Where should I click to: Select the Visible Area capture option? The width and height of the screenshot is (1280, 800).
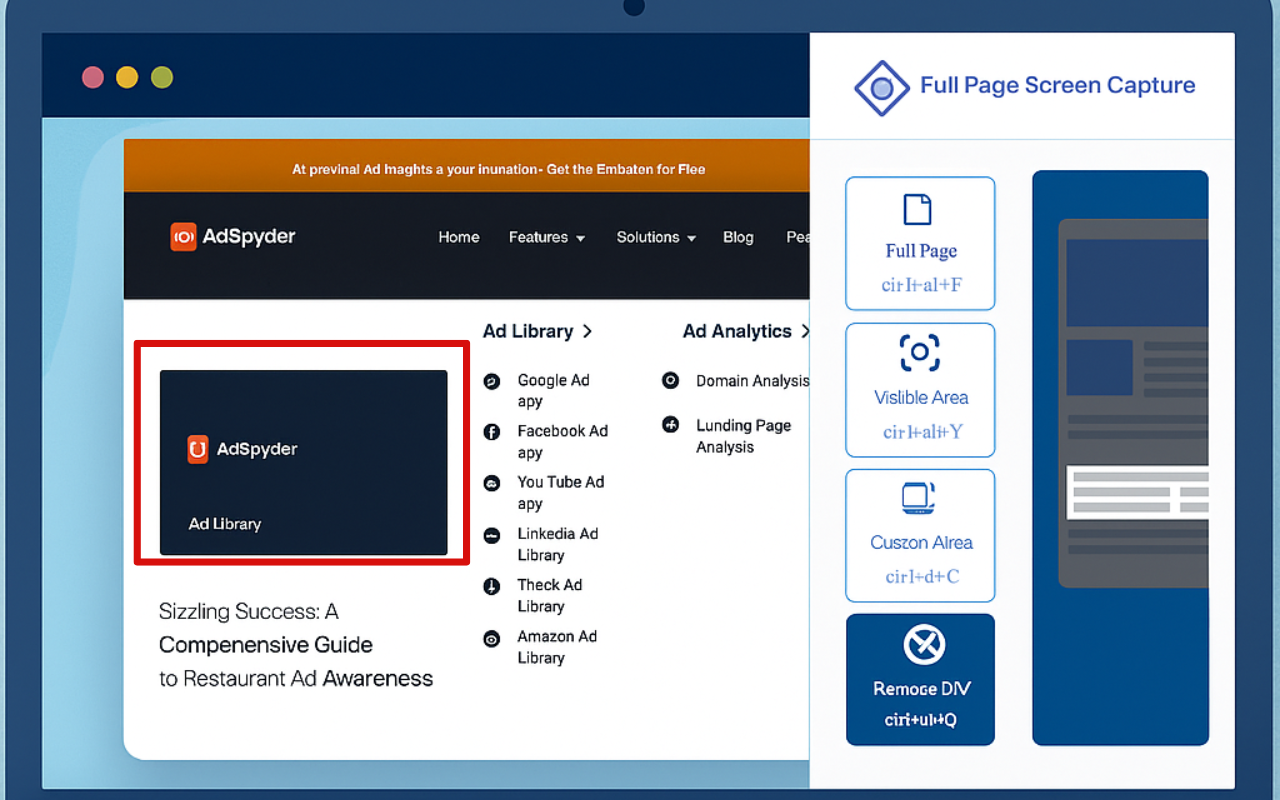pos(920,389)
